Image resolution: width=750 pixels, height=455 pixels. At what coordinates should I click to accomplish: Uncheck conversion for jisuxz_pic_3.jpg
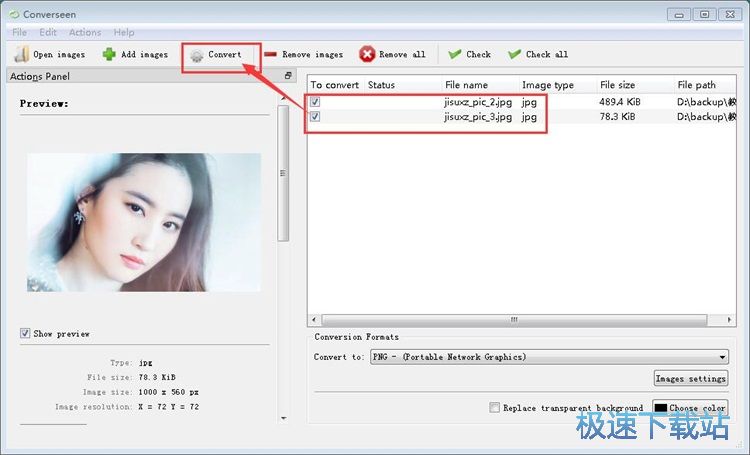pyautogui.click(x=315, y=116)
